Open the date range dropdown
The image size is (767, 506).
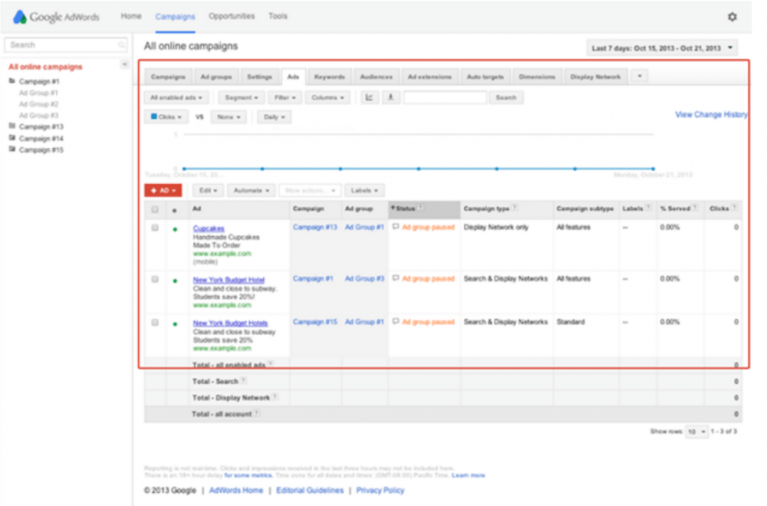pos(662,48)
